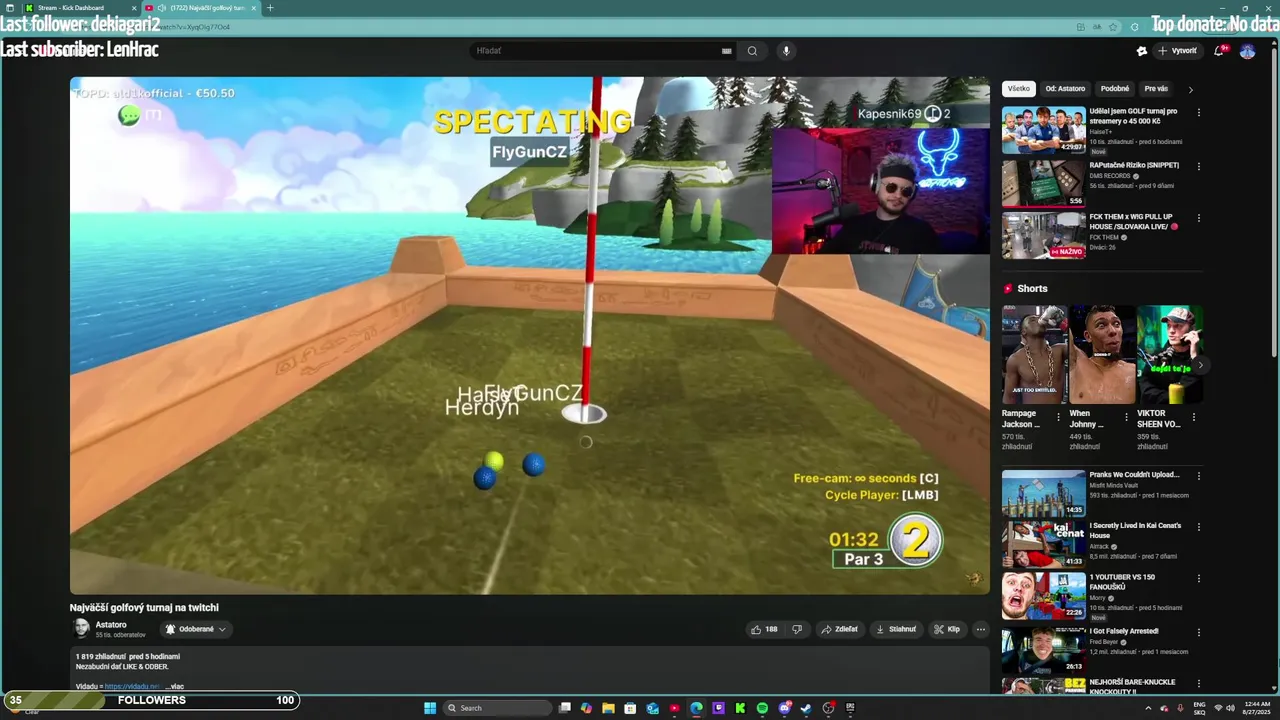The width and height of the screenshot is (1280, 720).
Task: Share the video via Zdieľať
Action: click(x=839, y=629)
